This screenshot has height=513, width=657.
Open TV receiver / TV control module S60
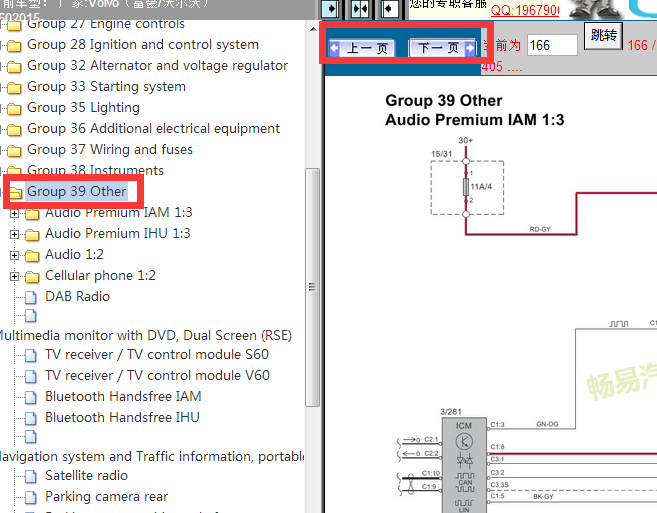157,355
